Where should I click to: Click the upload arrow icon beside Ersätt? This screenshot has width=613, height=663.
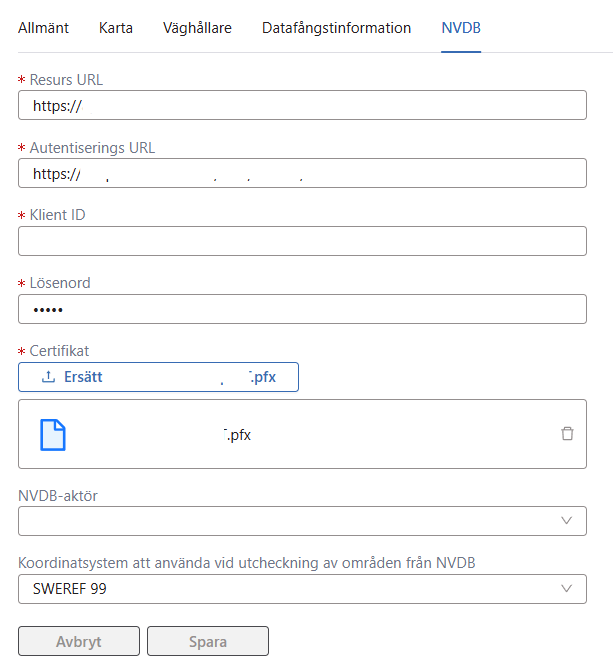tap(48, 377)
